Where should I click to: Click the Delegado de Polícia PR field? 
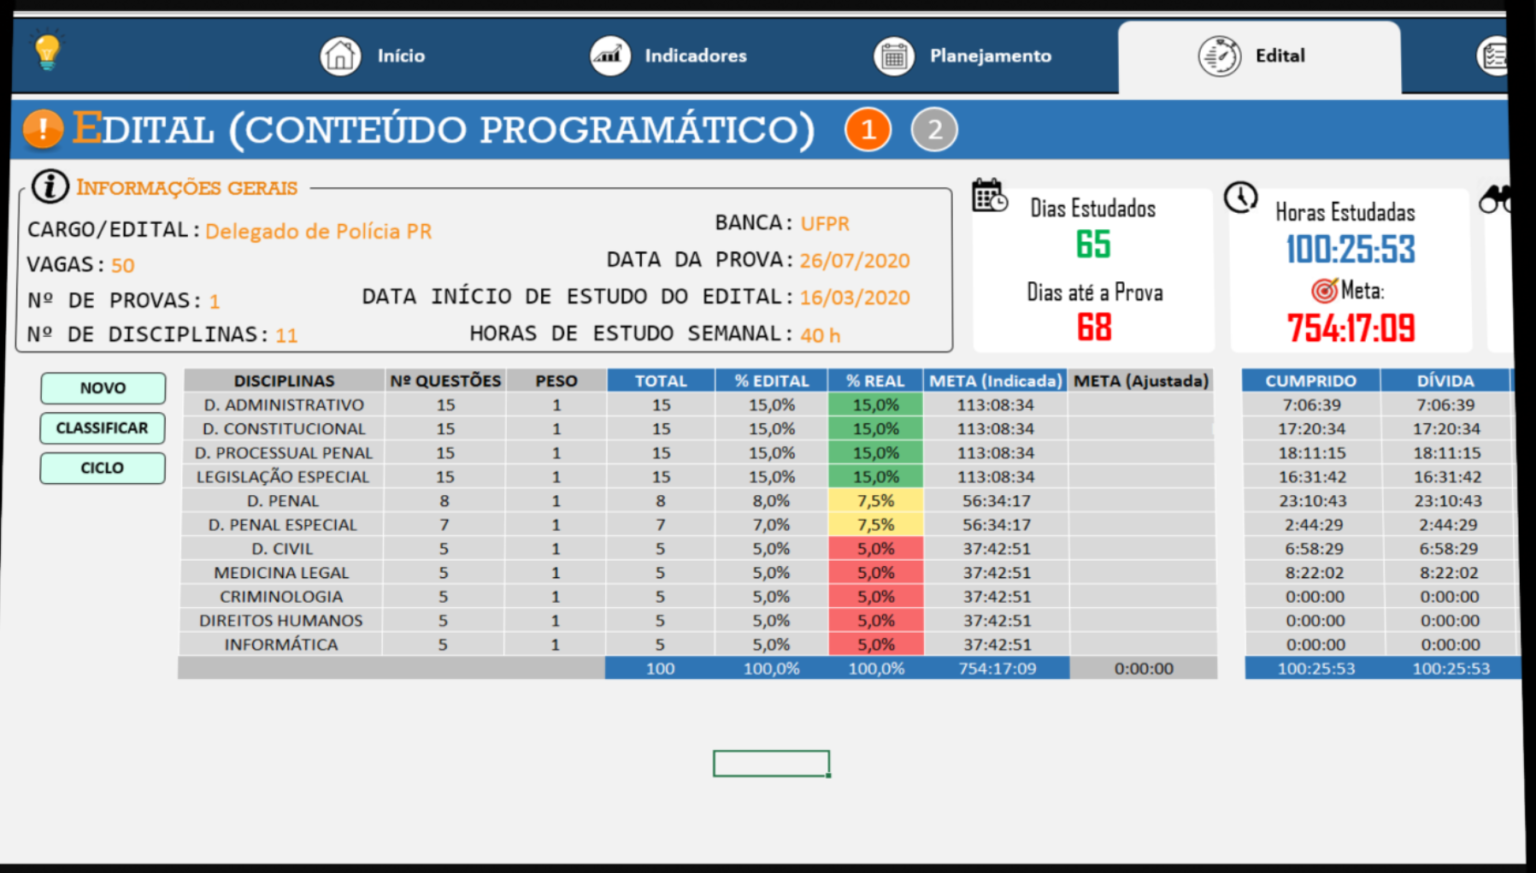319,231
